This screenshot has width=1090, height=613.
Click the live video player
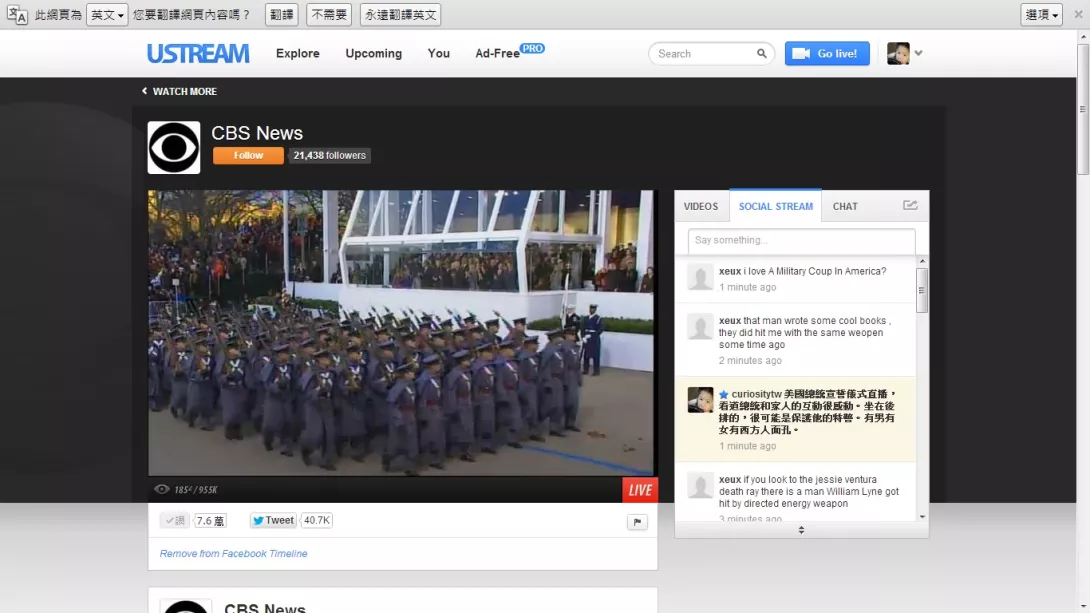(401, 333)
